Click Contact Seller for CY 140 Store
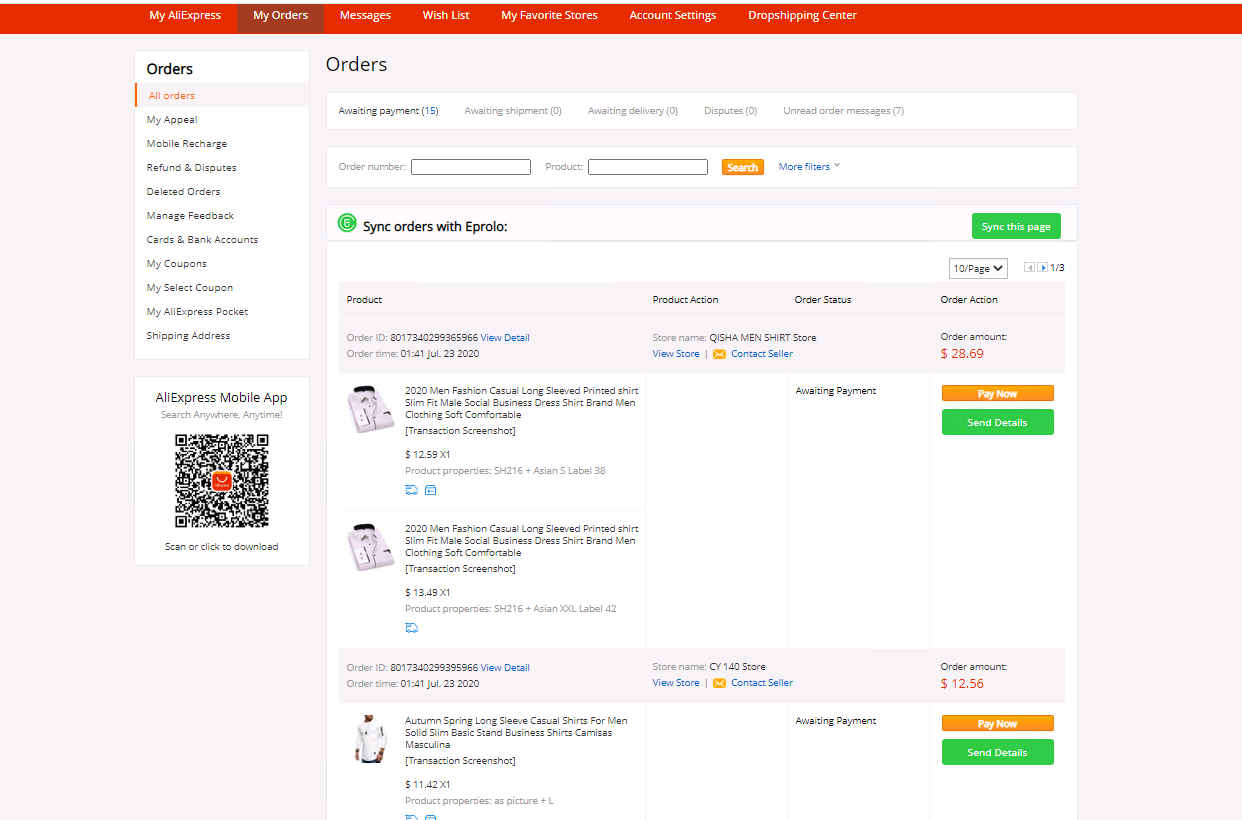The height and width of the screenshot is (820, 1242). 762,683
